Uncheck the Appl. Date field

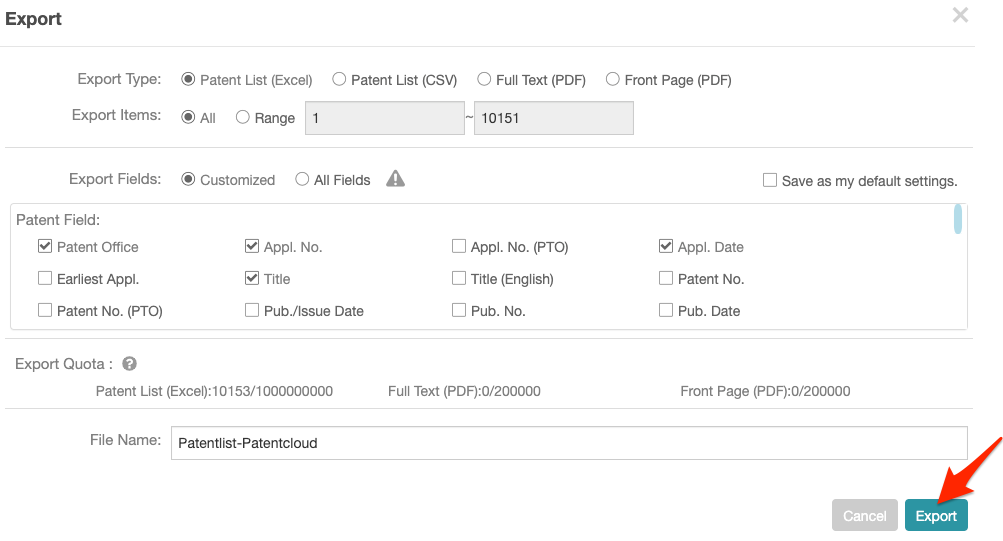click(x=666, y=246)
